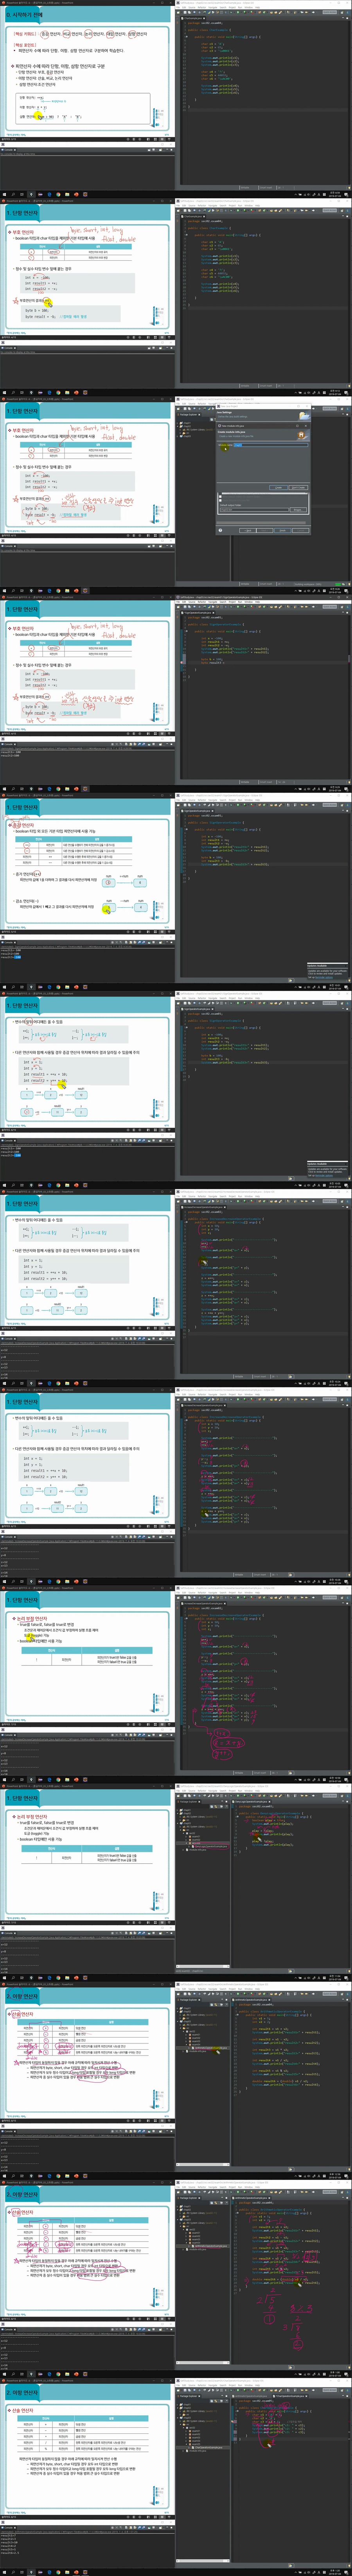
Task: Click the code editor's vertical scrollbar
Action: coord(348,100)
